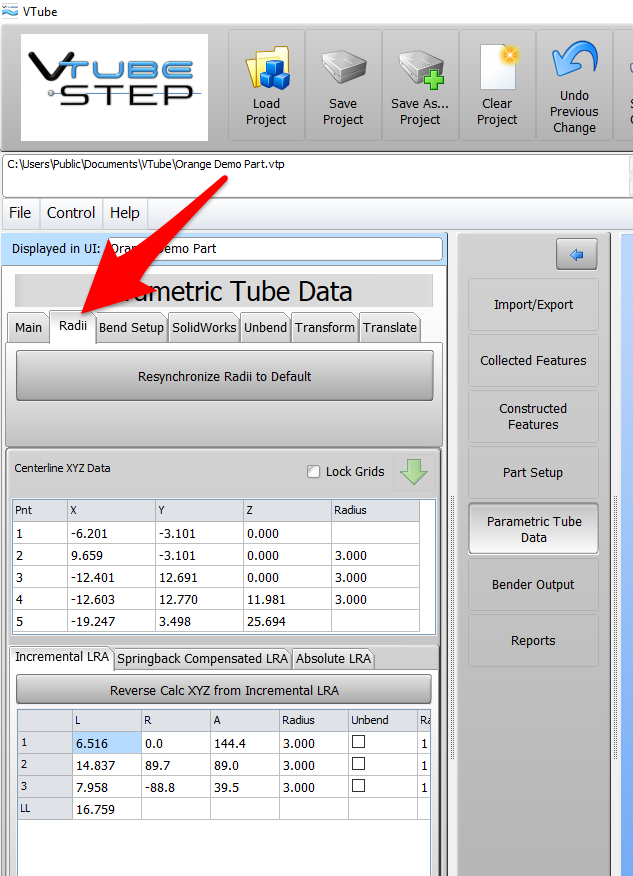
Task: Enable the Lock Grids checkbox
Action: click(x=314, y=472)
